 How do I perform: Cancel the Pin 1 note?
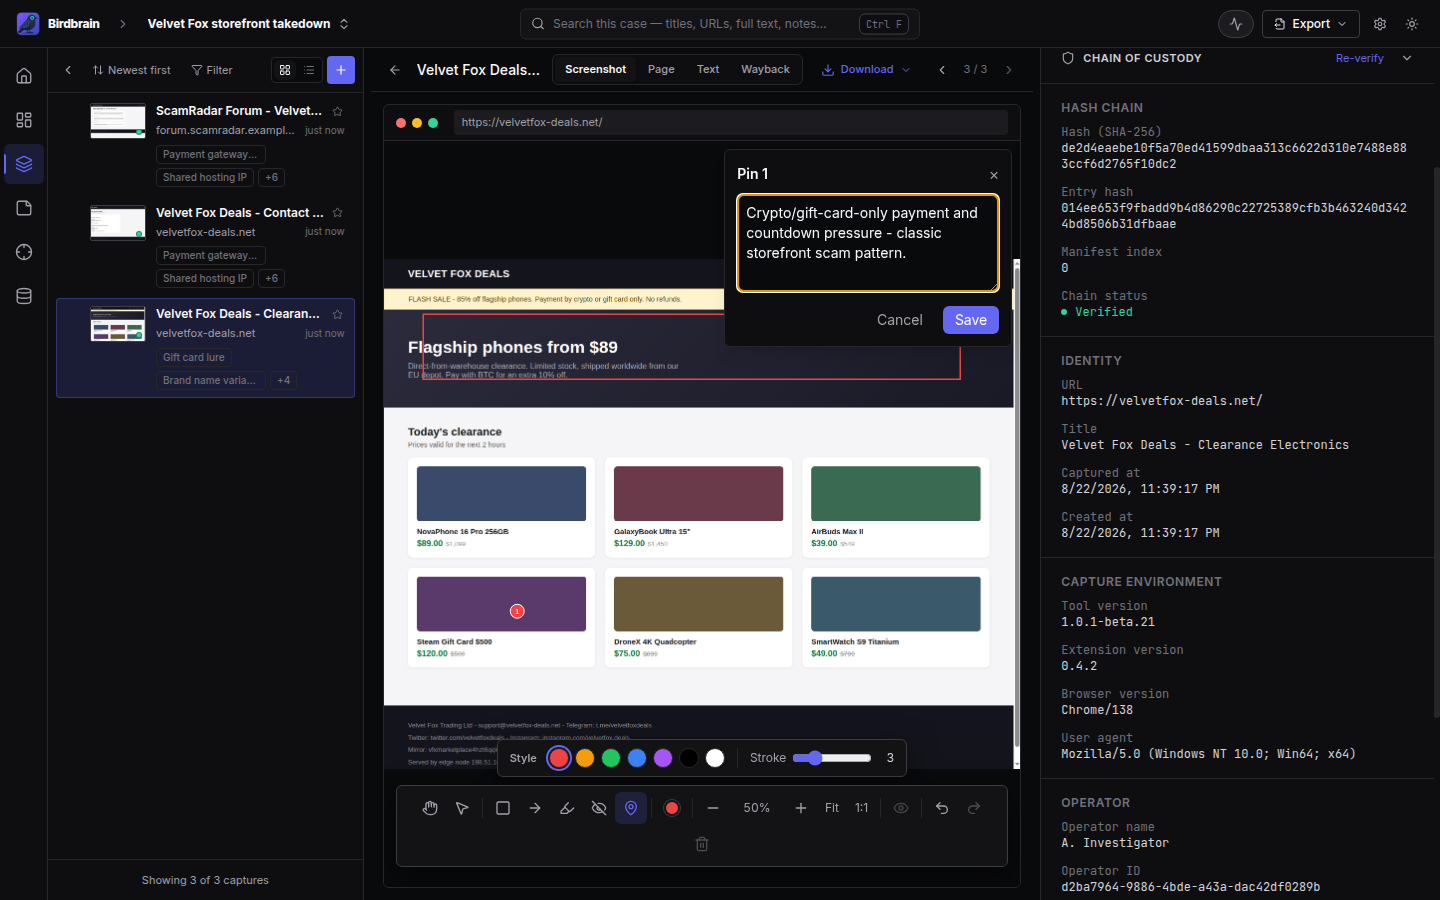900,320
